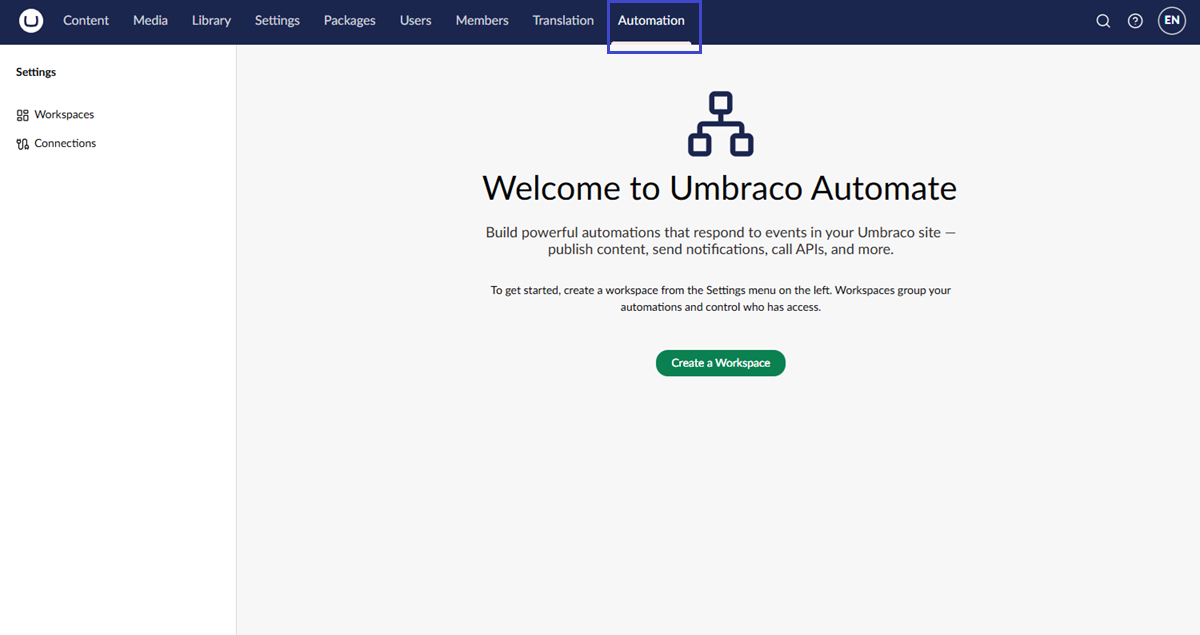Open Connections in the sidebar

click(65, 144)
